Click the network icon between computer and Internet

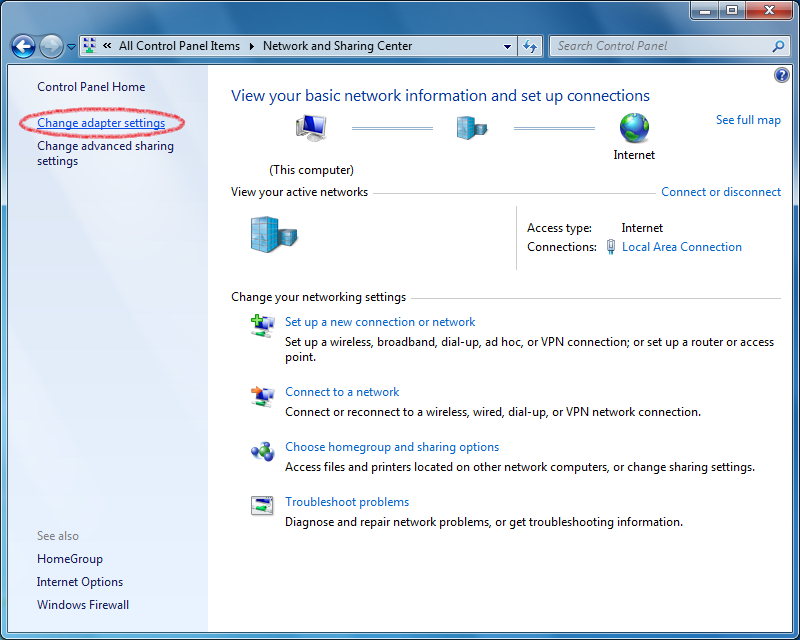(x=472, y=128)
